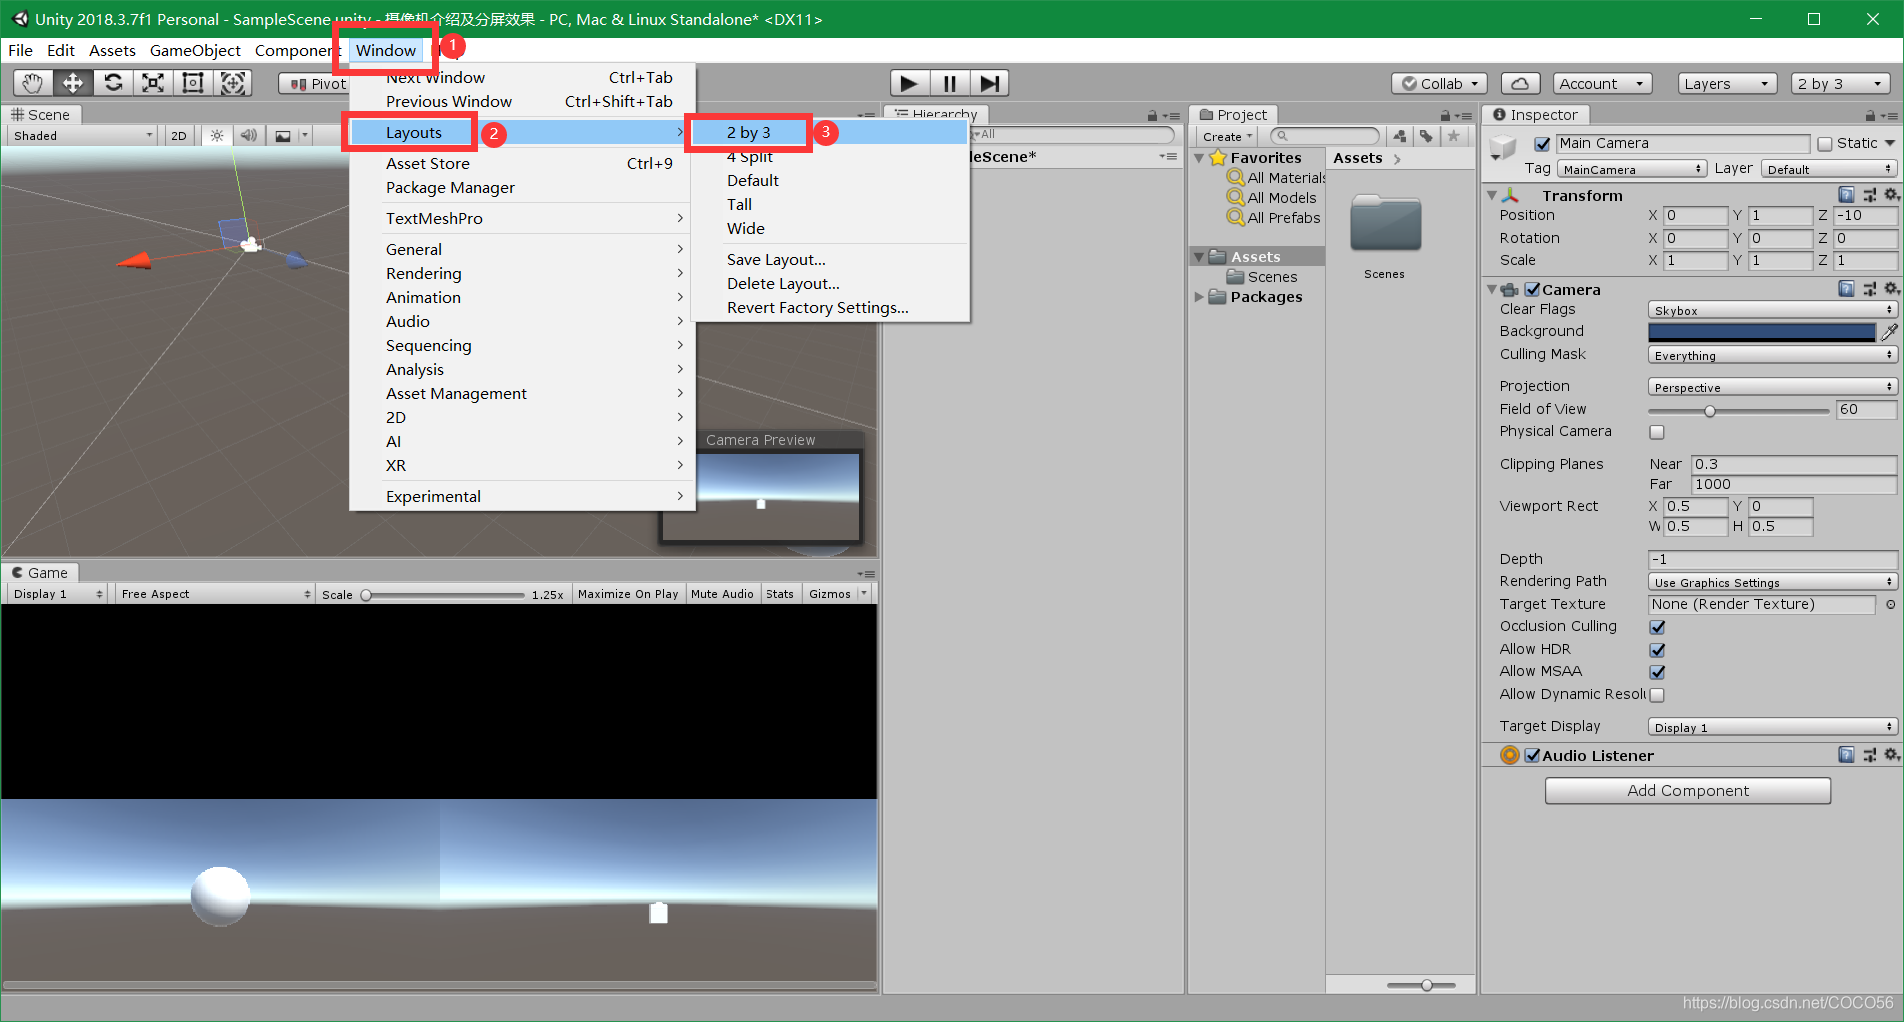This screenshot has width=1904, height=1022.
Task: Open Shaded draw mode dropdown
Action: 83,136
